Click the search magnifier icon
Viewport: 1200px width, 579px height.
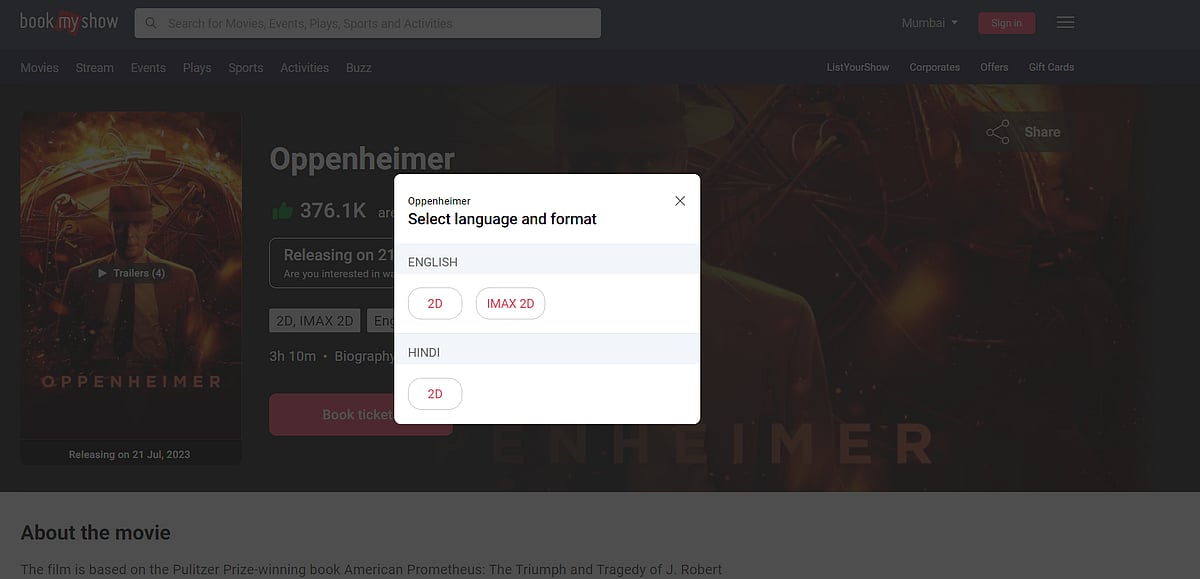point(151,23)
